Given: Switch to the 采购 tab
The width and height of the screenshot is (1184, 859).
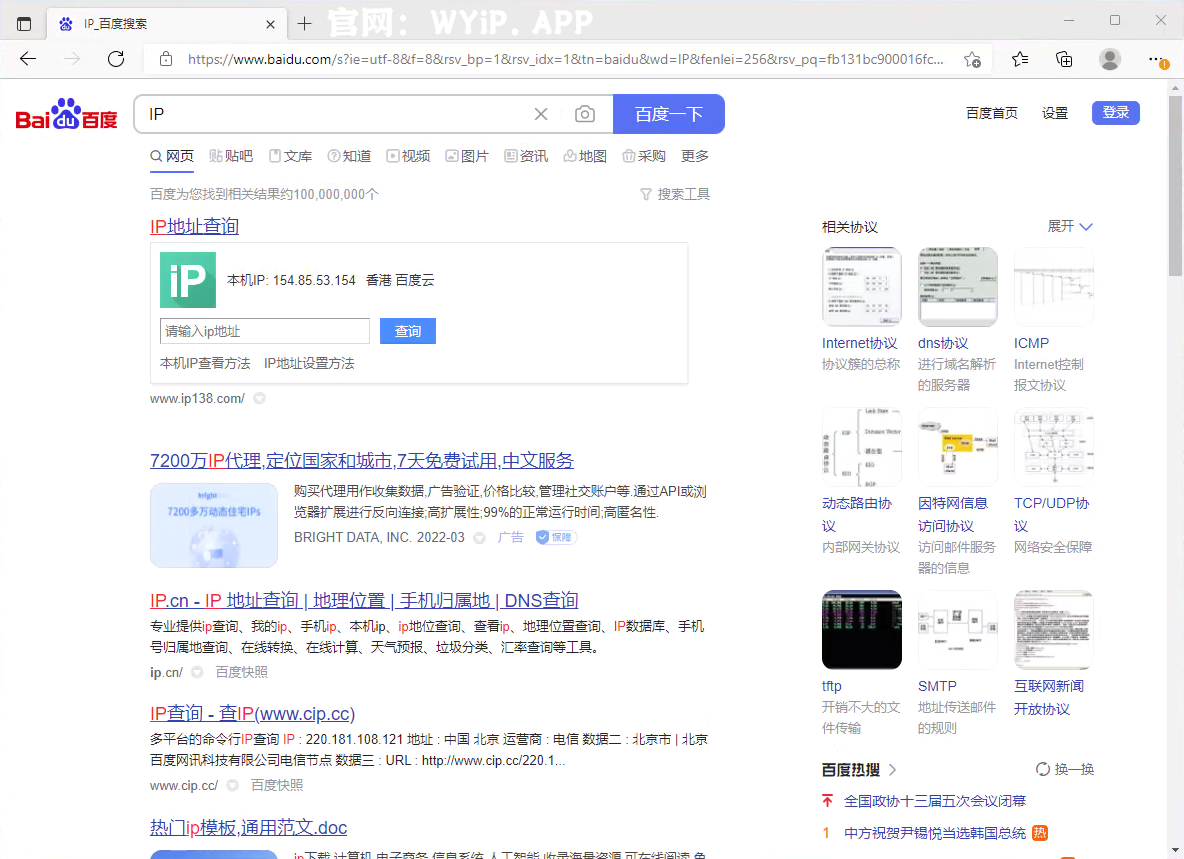Looking at the screenshot, I should point(644,156).
